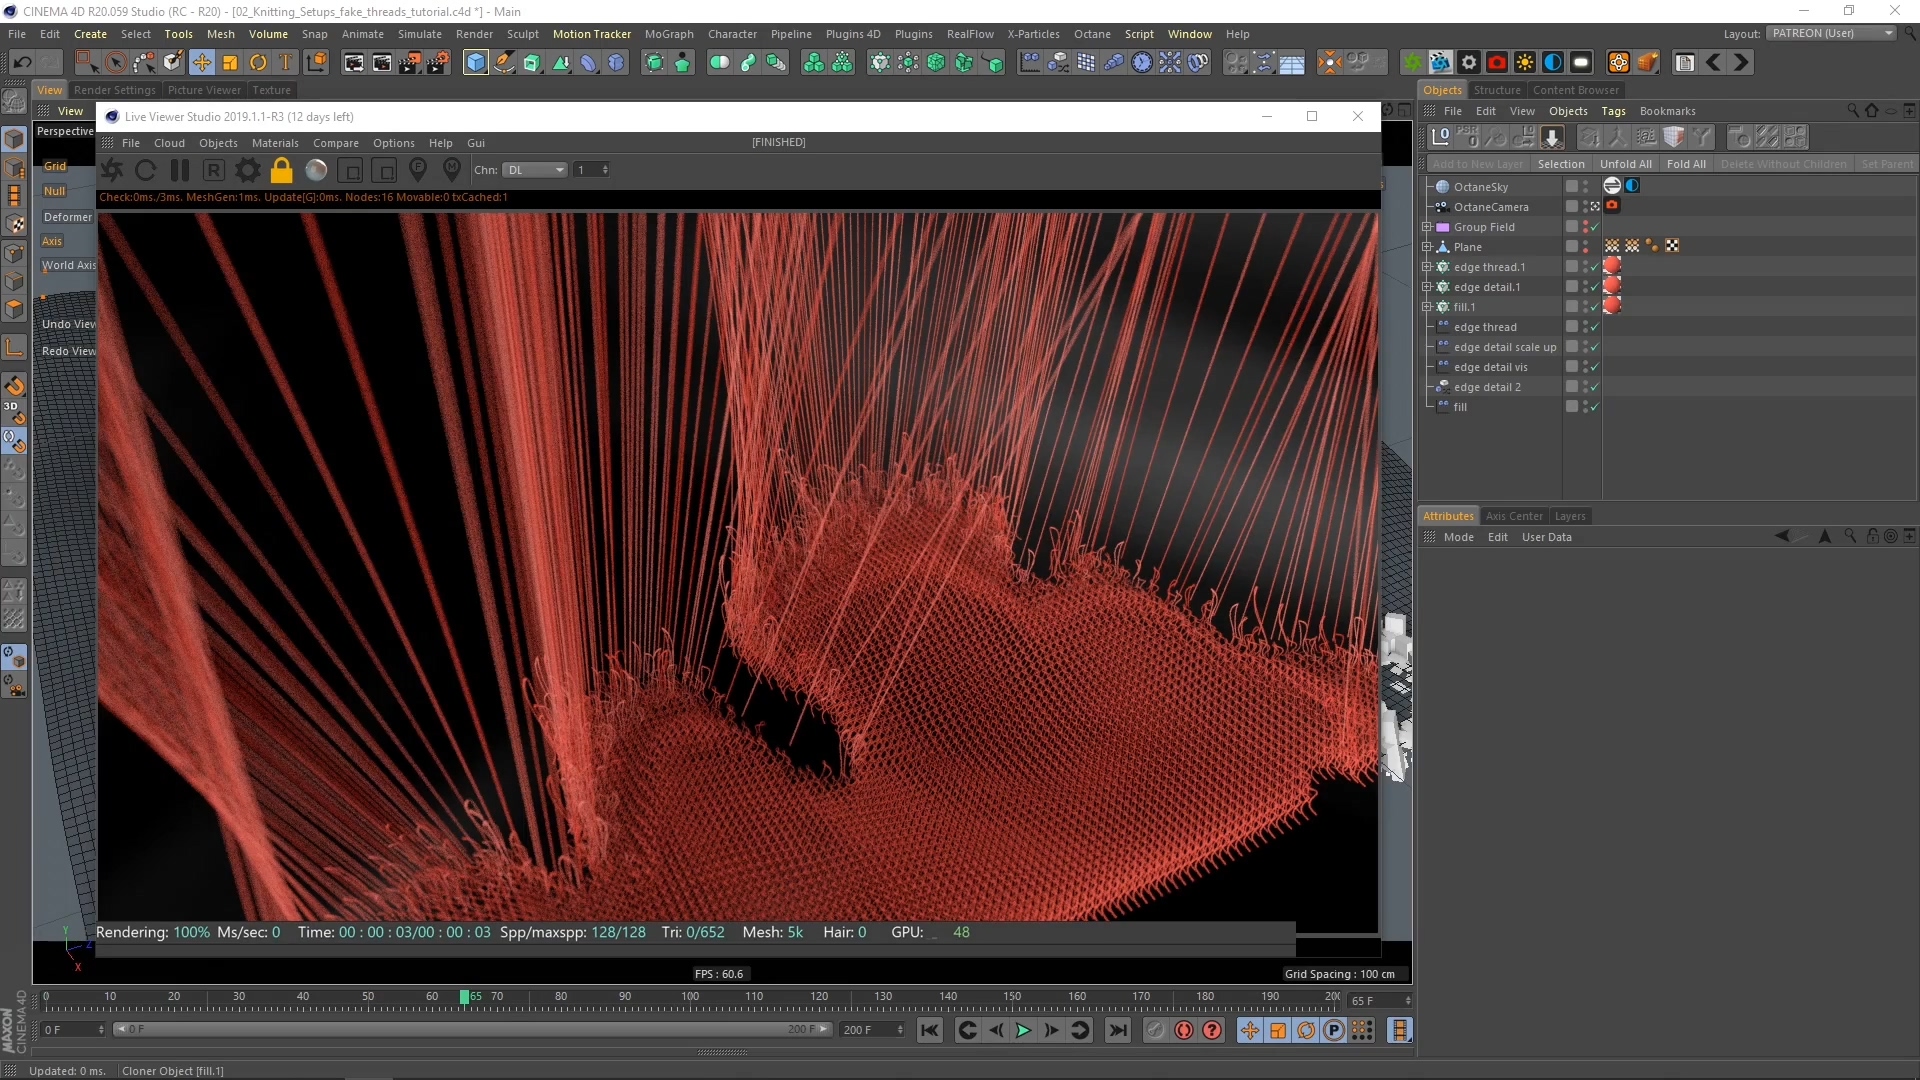Pause the Live Viewer render
Viewport: 1920px width, 1080px height.
tap(178, 170)
